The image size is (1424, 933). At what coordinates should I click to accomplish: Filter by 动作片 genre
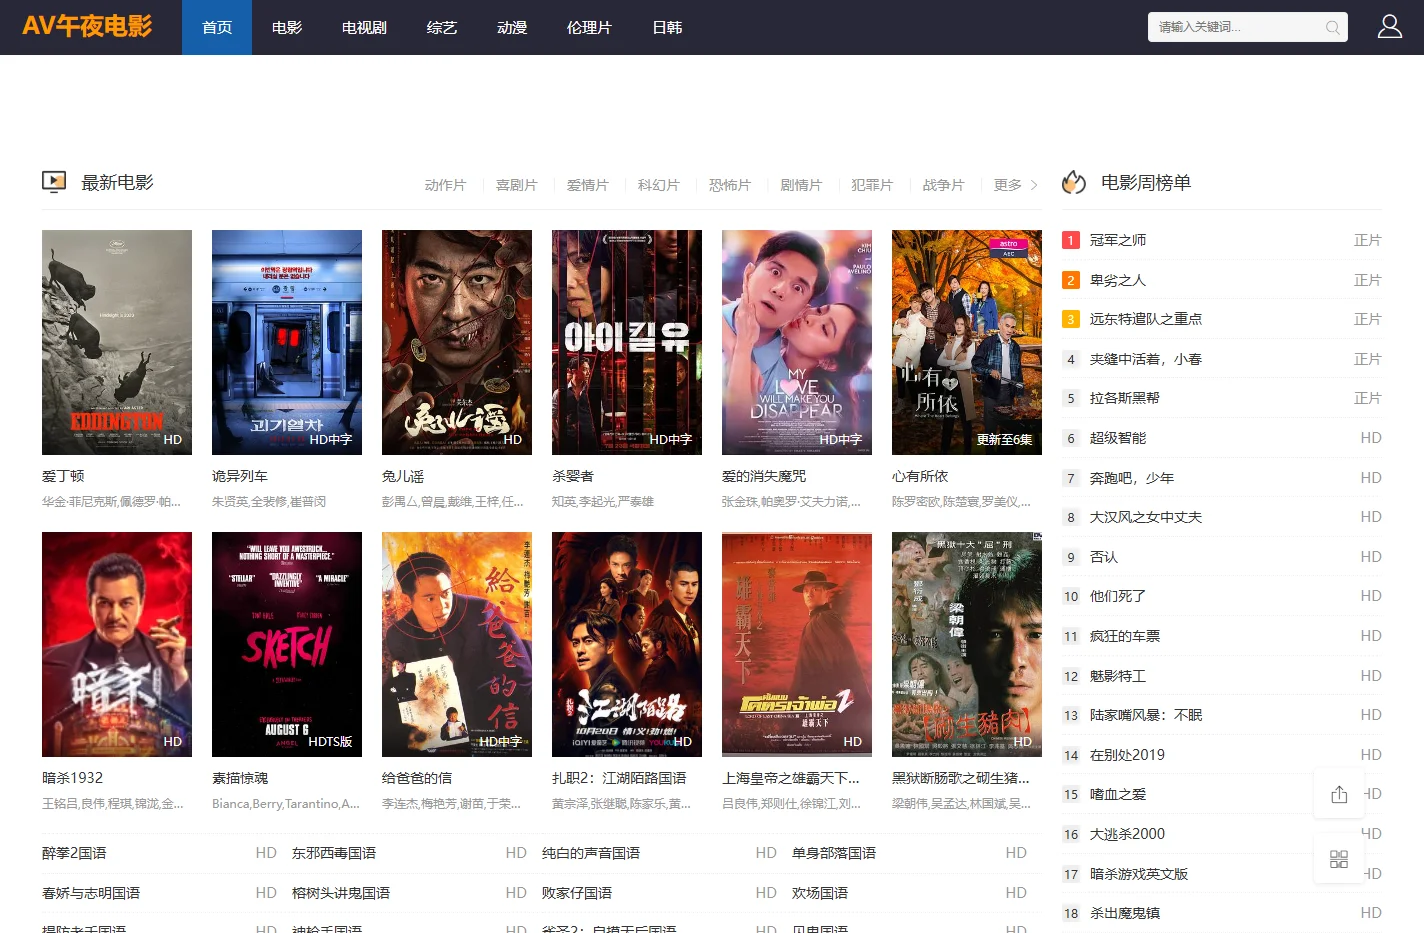(x=445, y=185)
